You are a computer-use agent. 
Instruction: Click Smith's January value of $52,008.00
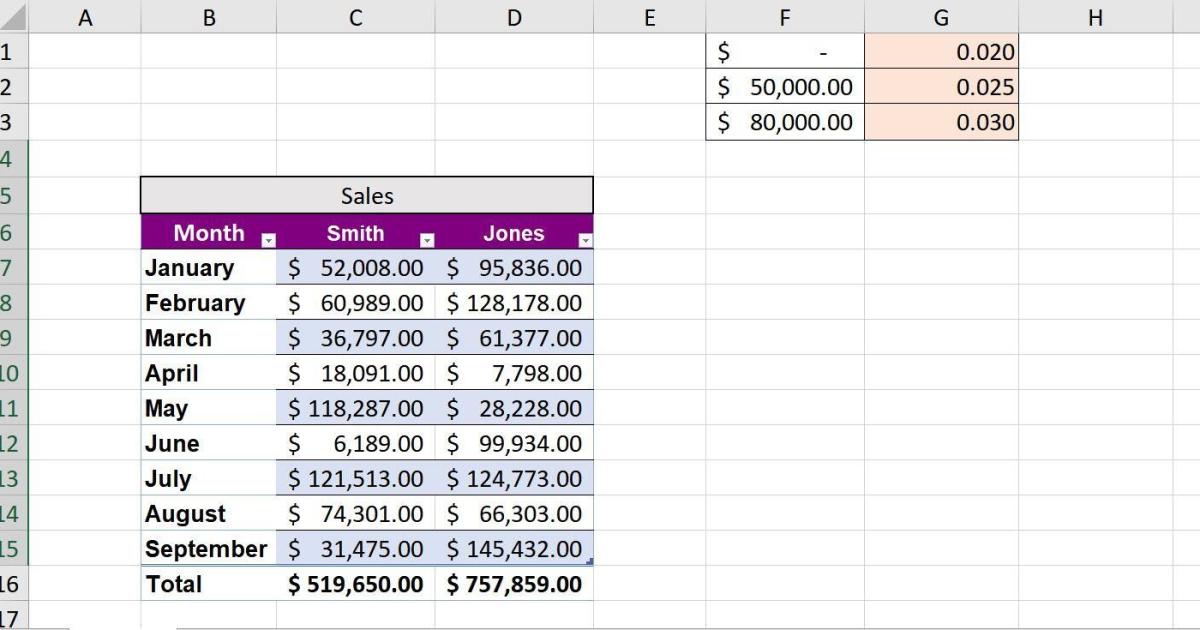tap(355, 267)
